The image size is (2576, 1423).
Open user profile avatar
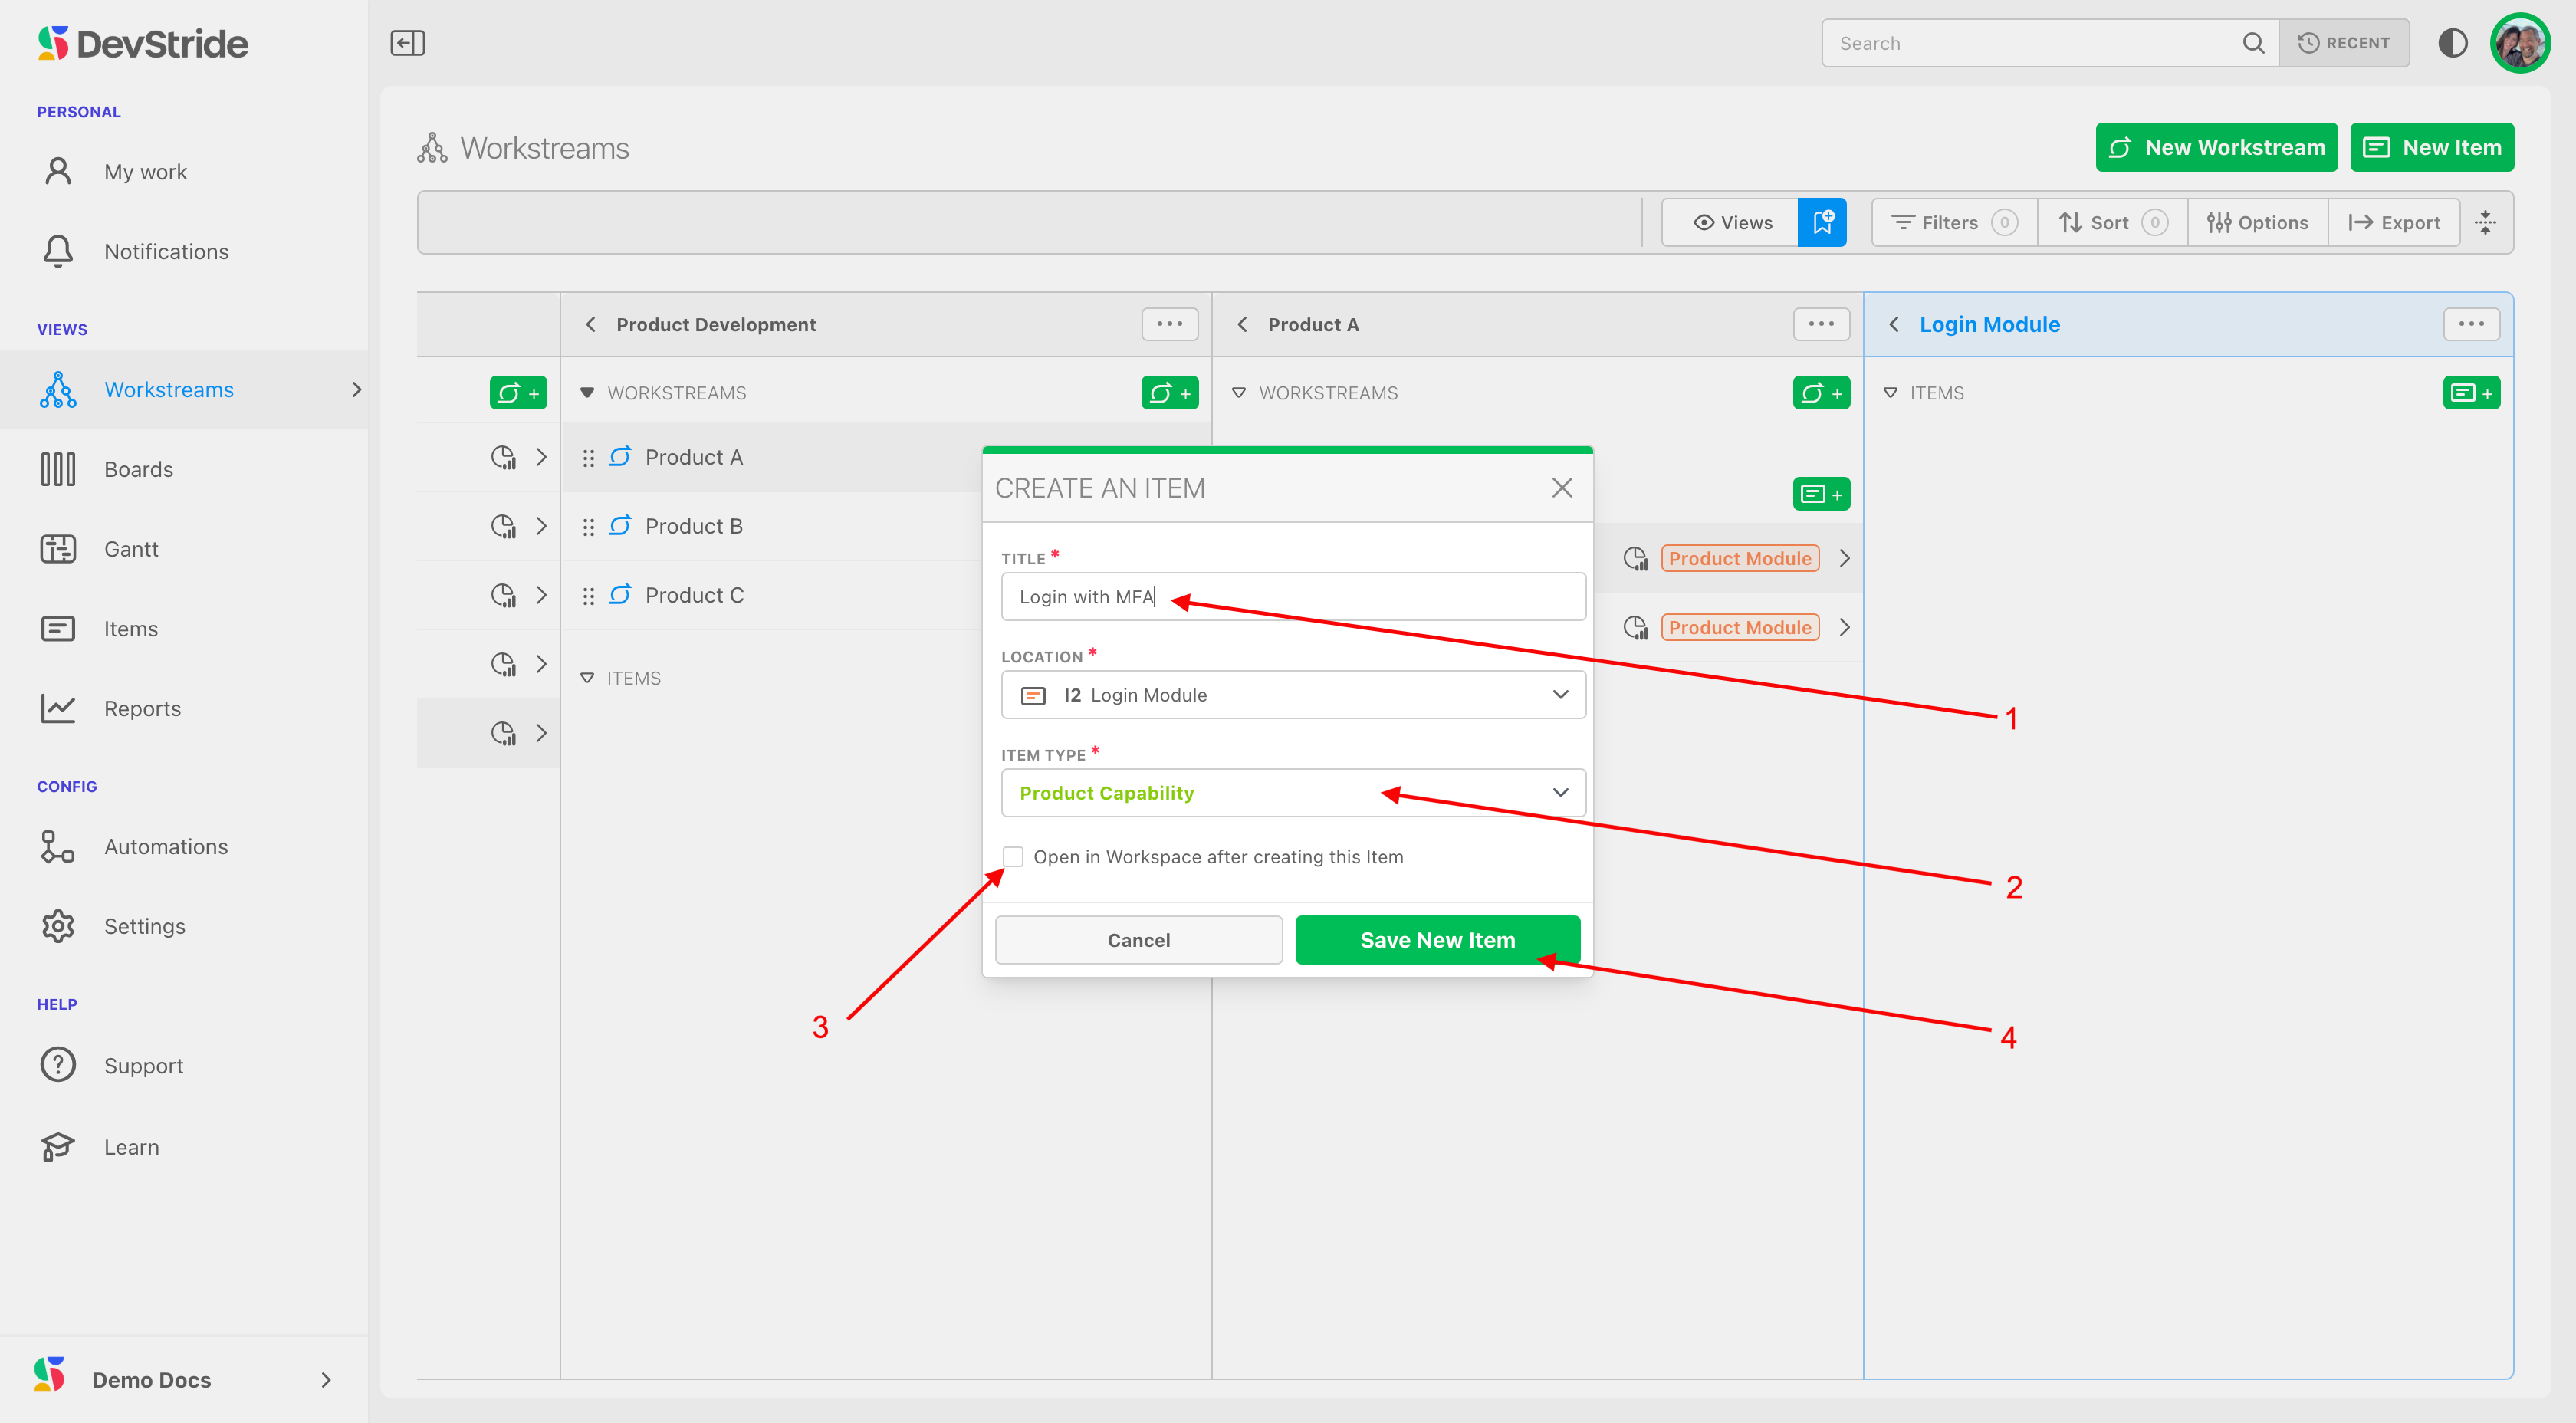tap(2520, 43)
